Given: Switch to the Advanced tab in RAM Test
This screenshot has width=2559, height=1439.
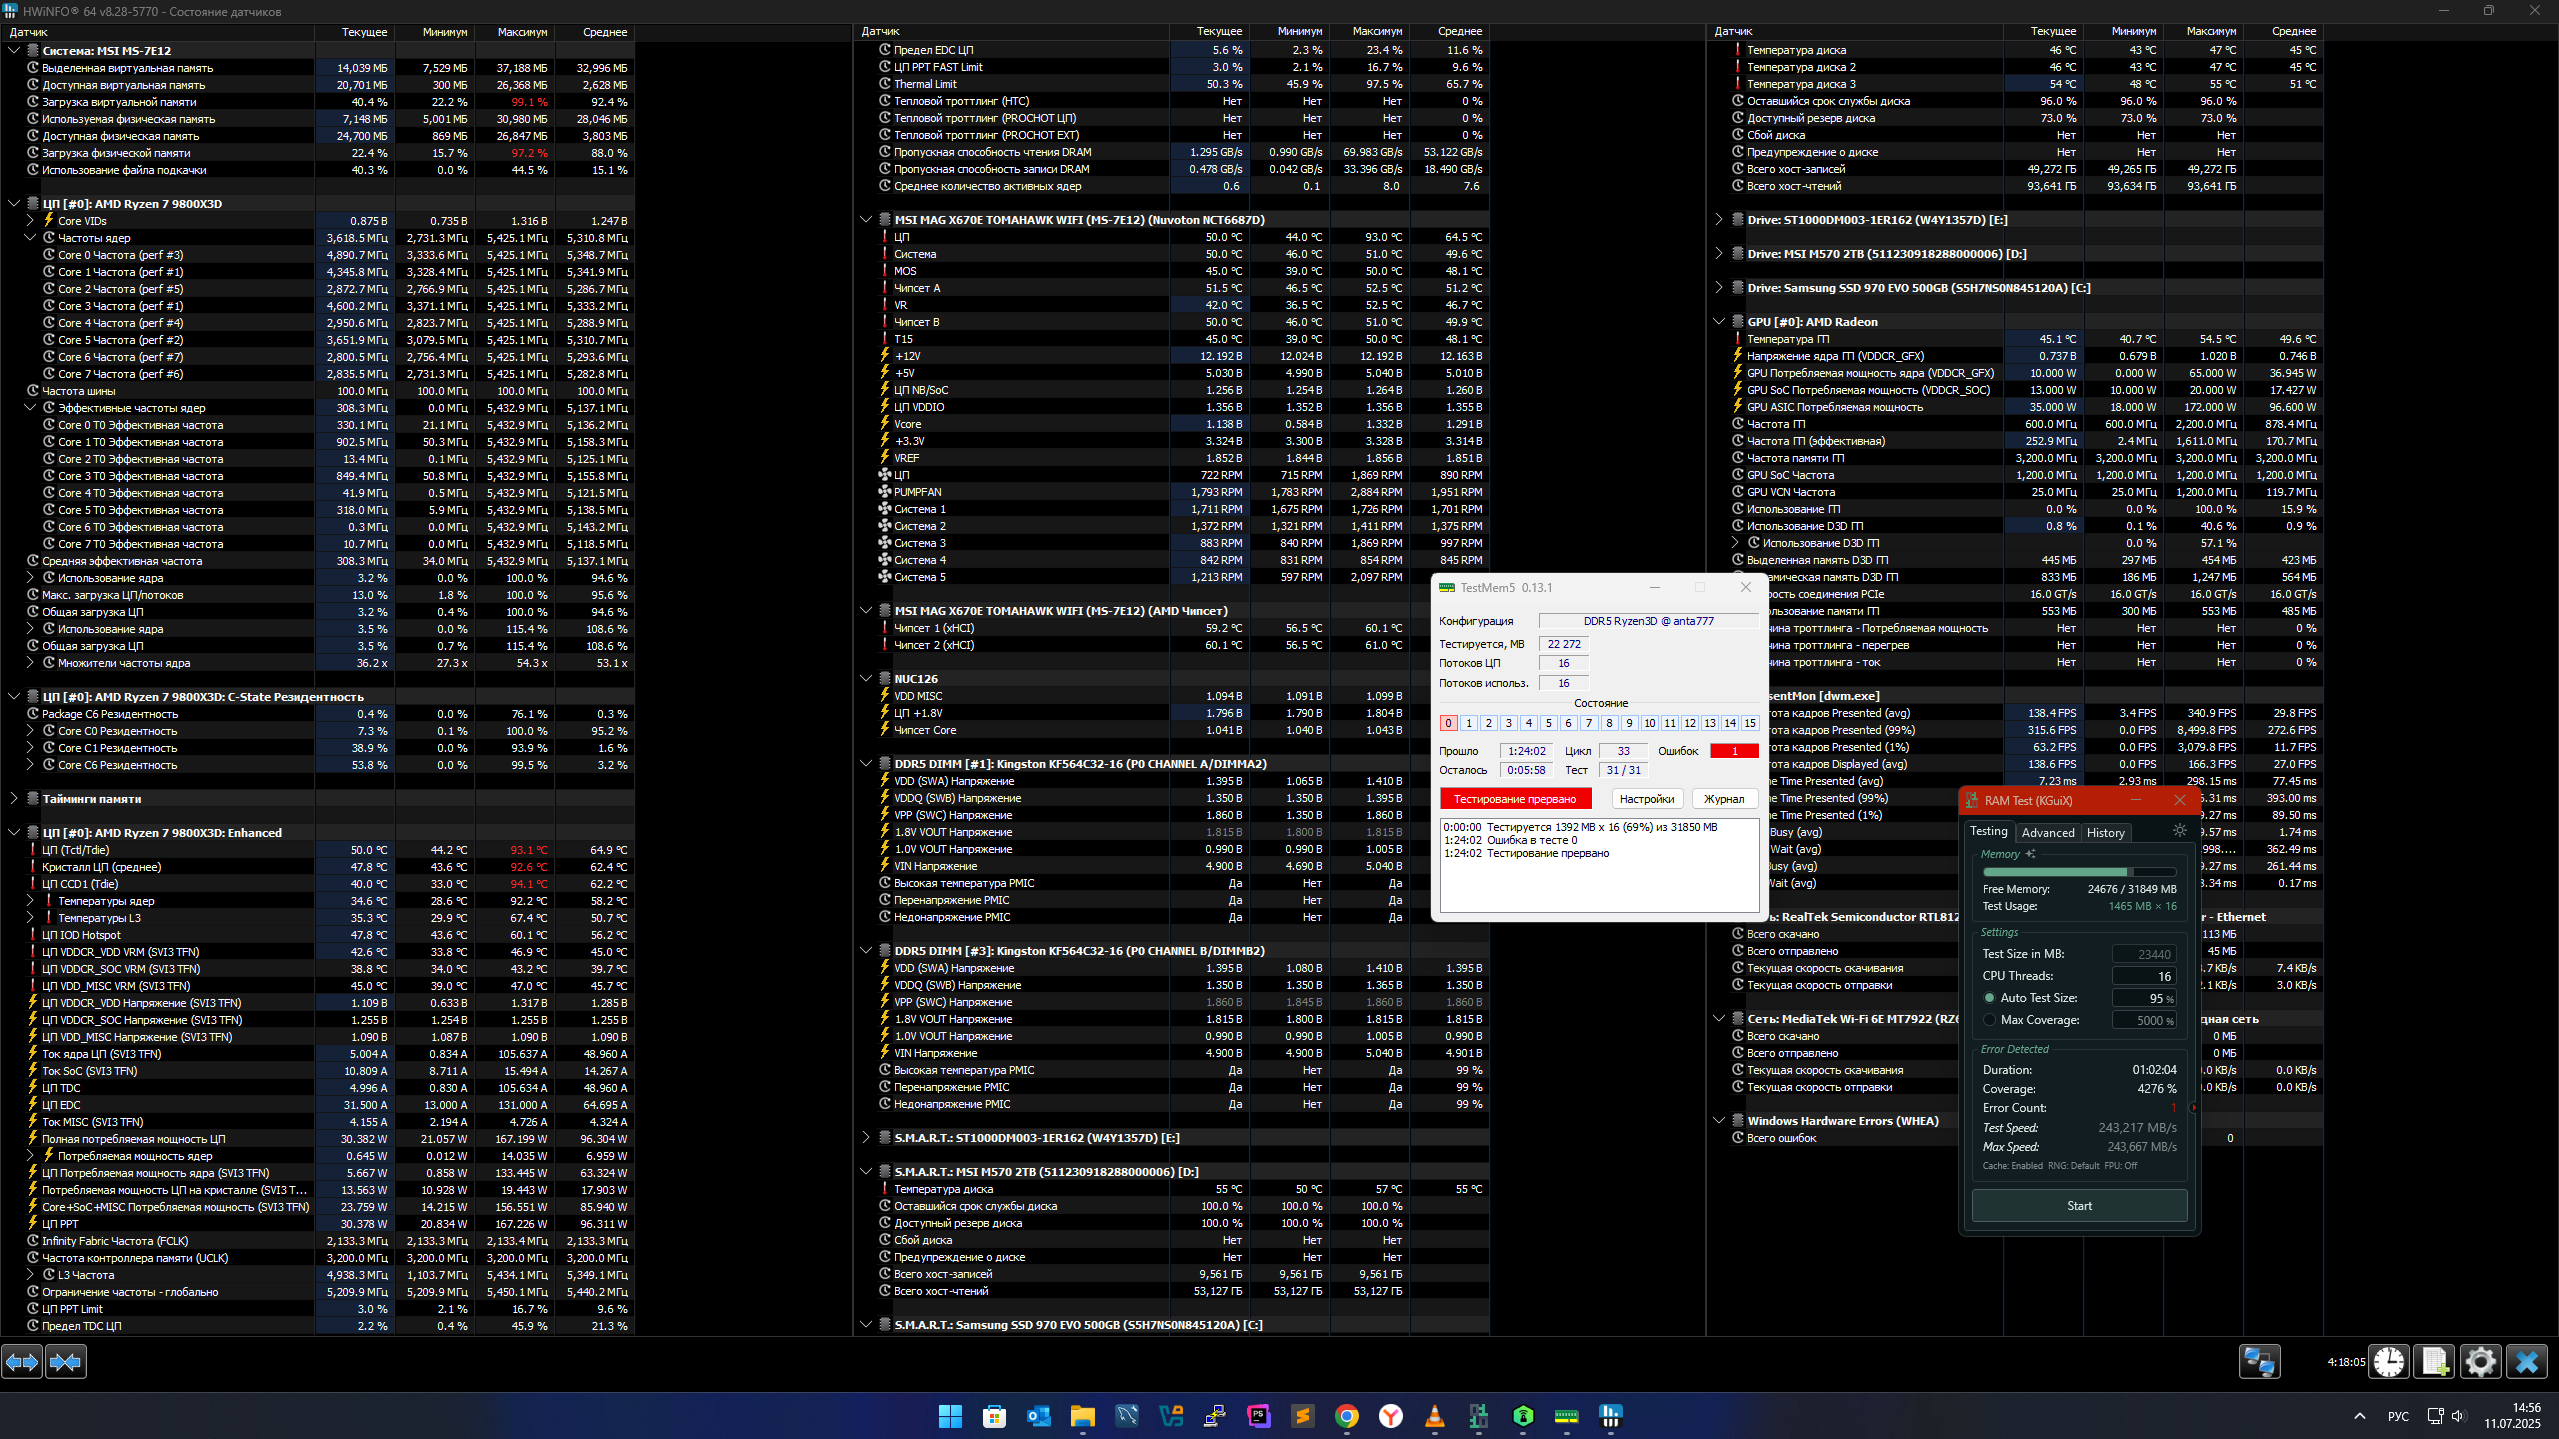Looking at the screenshot, I should coord(2047,833).
